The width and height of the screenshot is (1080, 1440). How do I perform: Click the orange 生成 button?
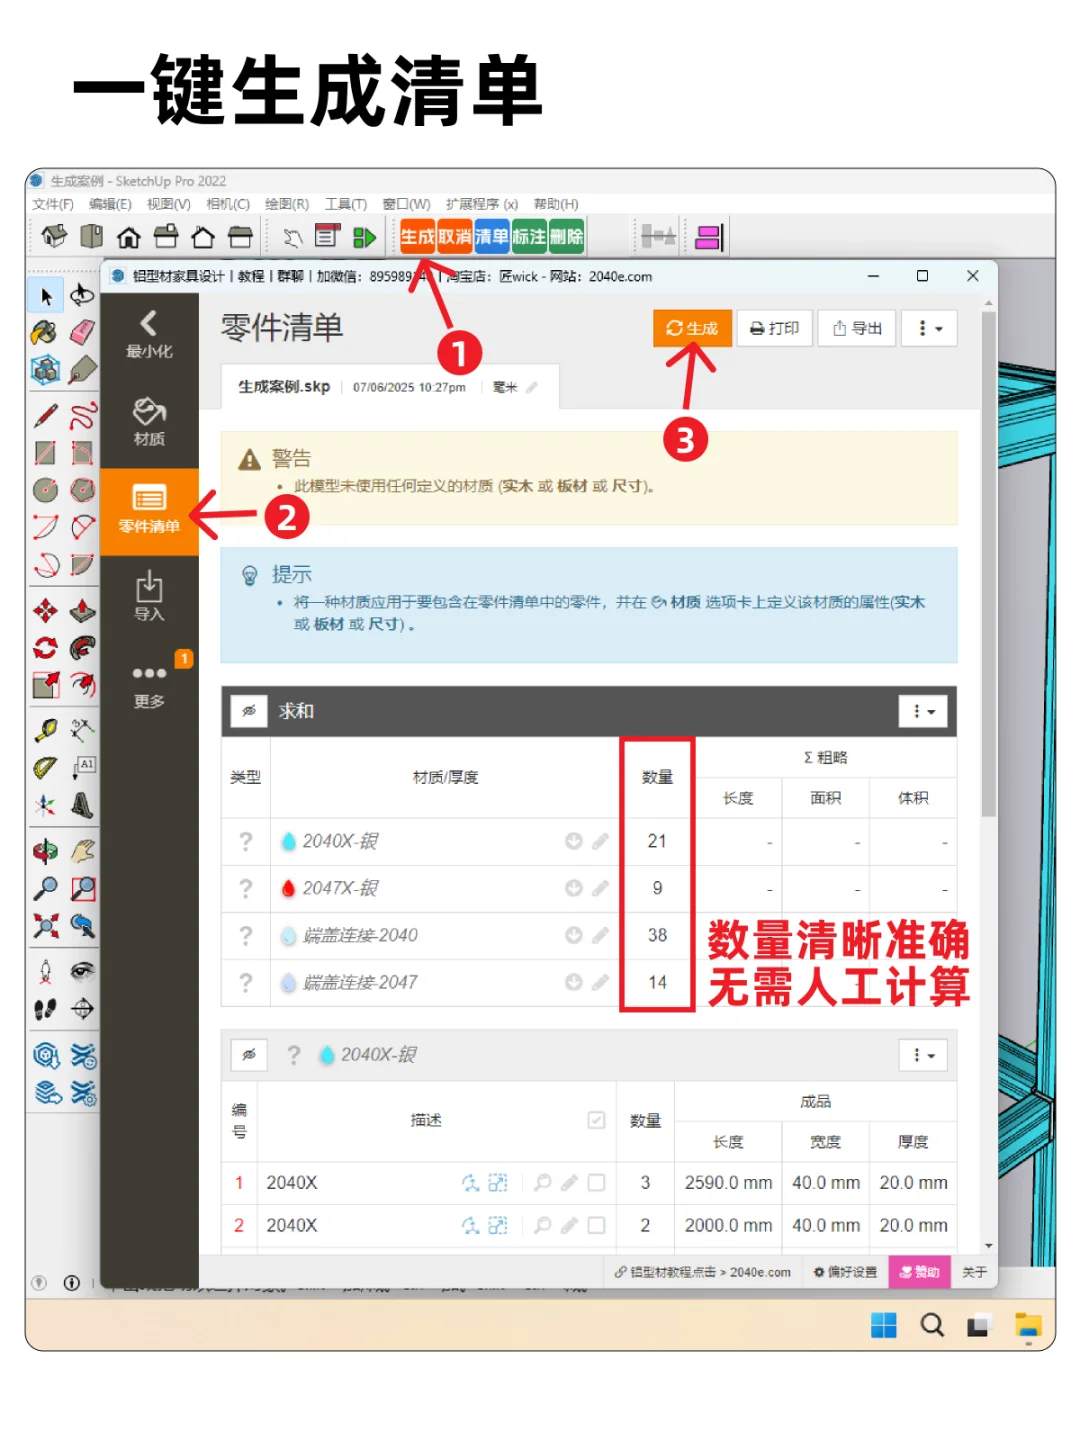pyautogui.click(x=692, y=328)
